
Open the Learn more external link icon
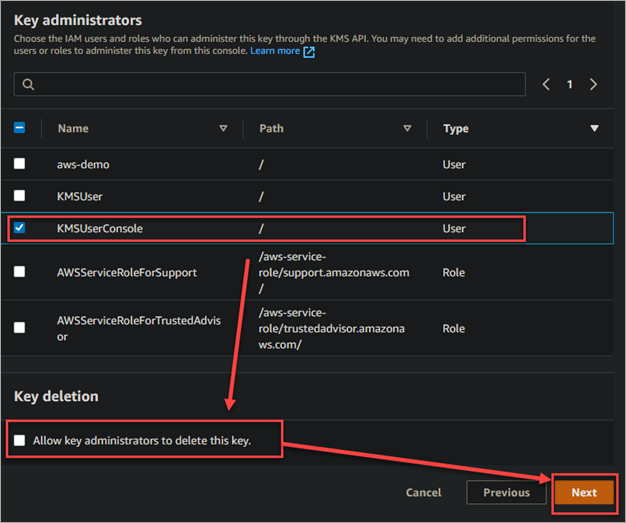point(309,52)
